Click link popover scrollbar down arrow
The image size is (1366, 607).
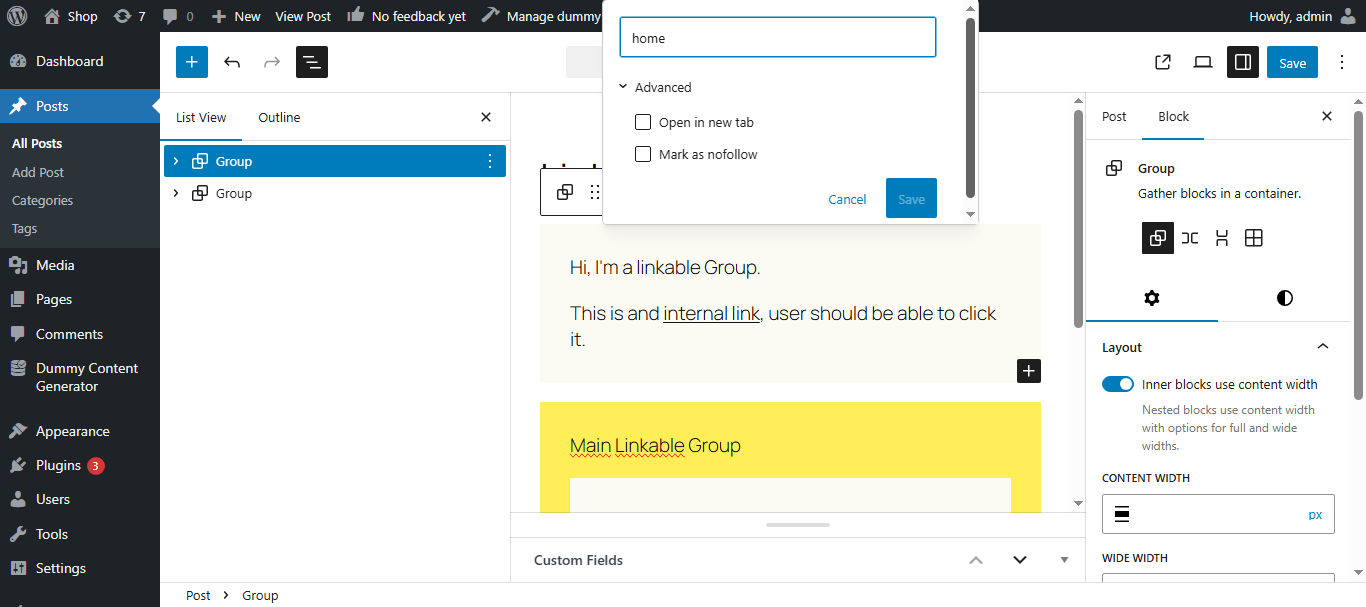[969, 214]
